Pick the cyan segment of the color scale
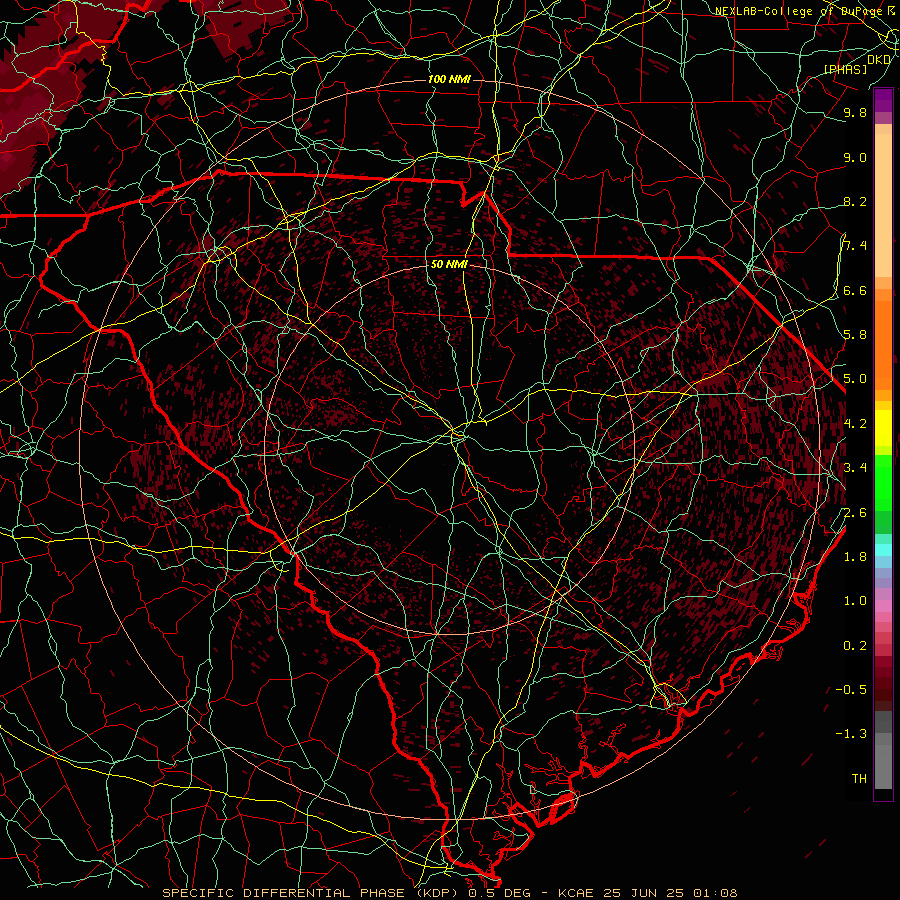 883,550
